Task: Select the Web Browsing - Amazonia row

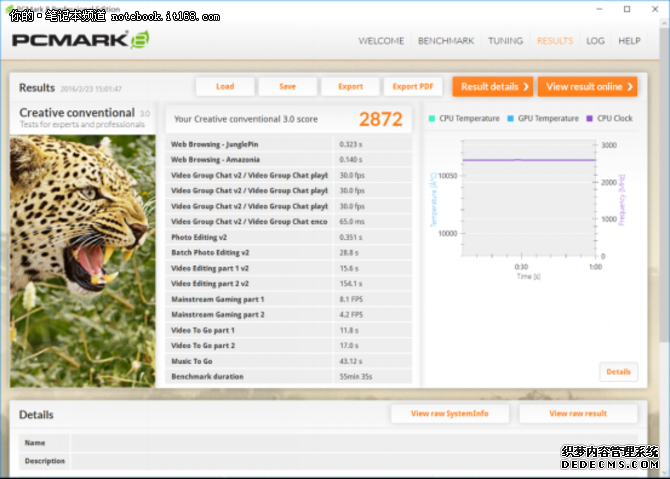Action: [x=289, y=160]
